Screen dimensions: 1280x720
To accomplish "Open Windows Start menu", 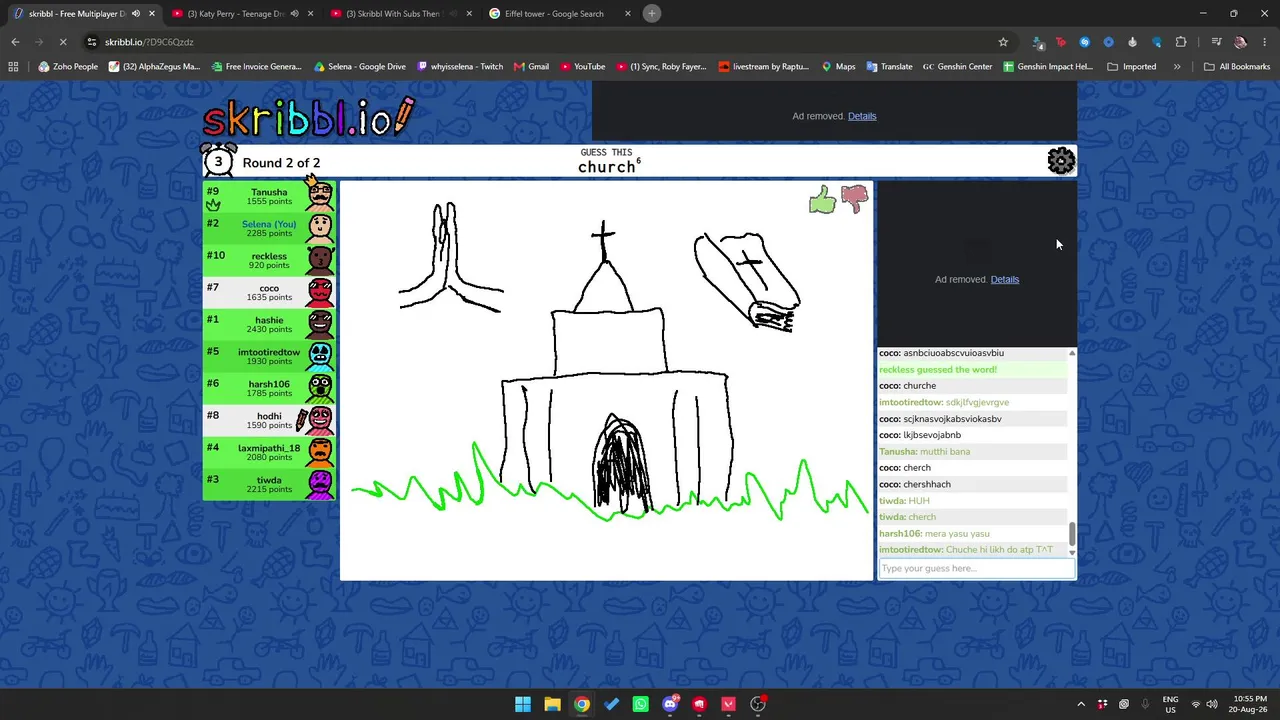I will pos(523,704).
